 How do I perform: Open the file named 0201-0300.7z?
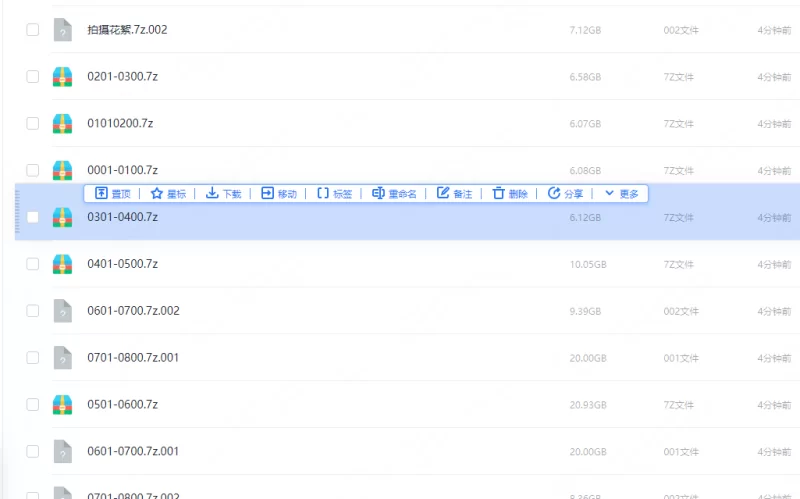coord(122,77)
